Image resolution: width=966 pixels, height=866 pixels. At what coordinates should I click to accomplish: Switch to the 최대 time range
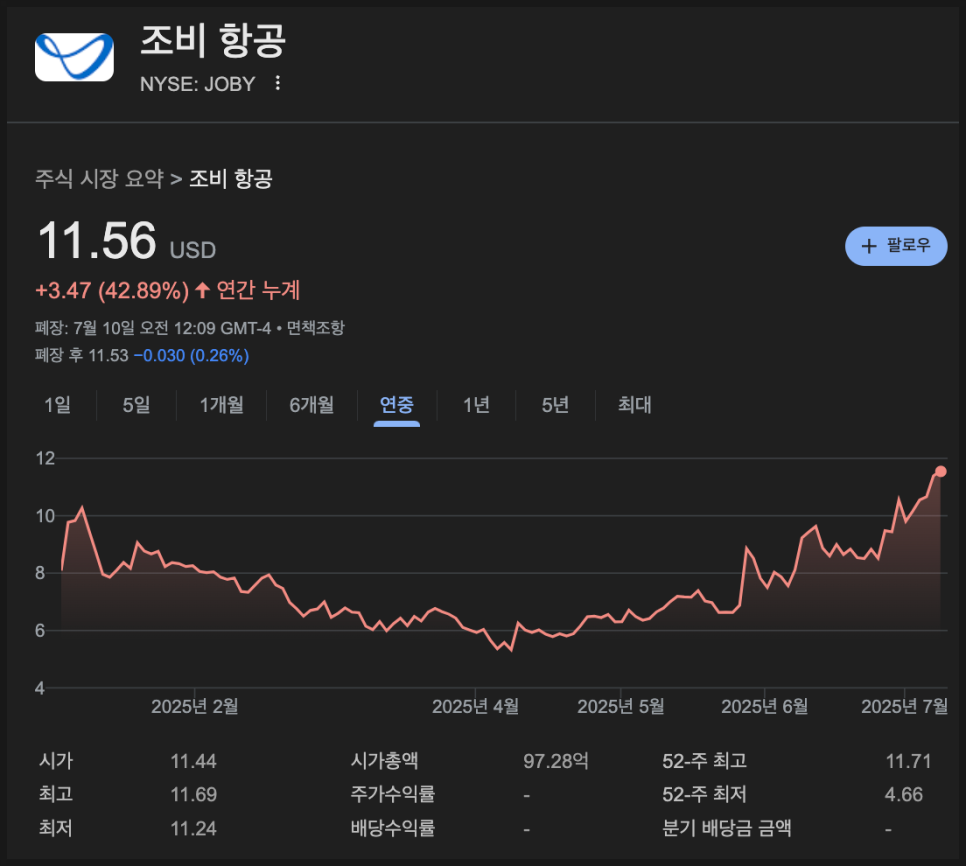click(x=633, y=405)
